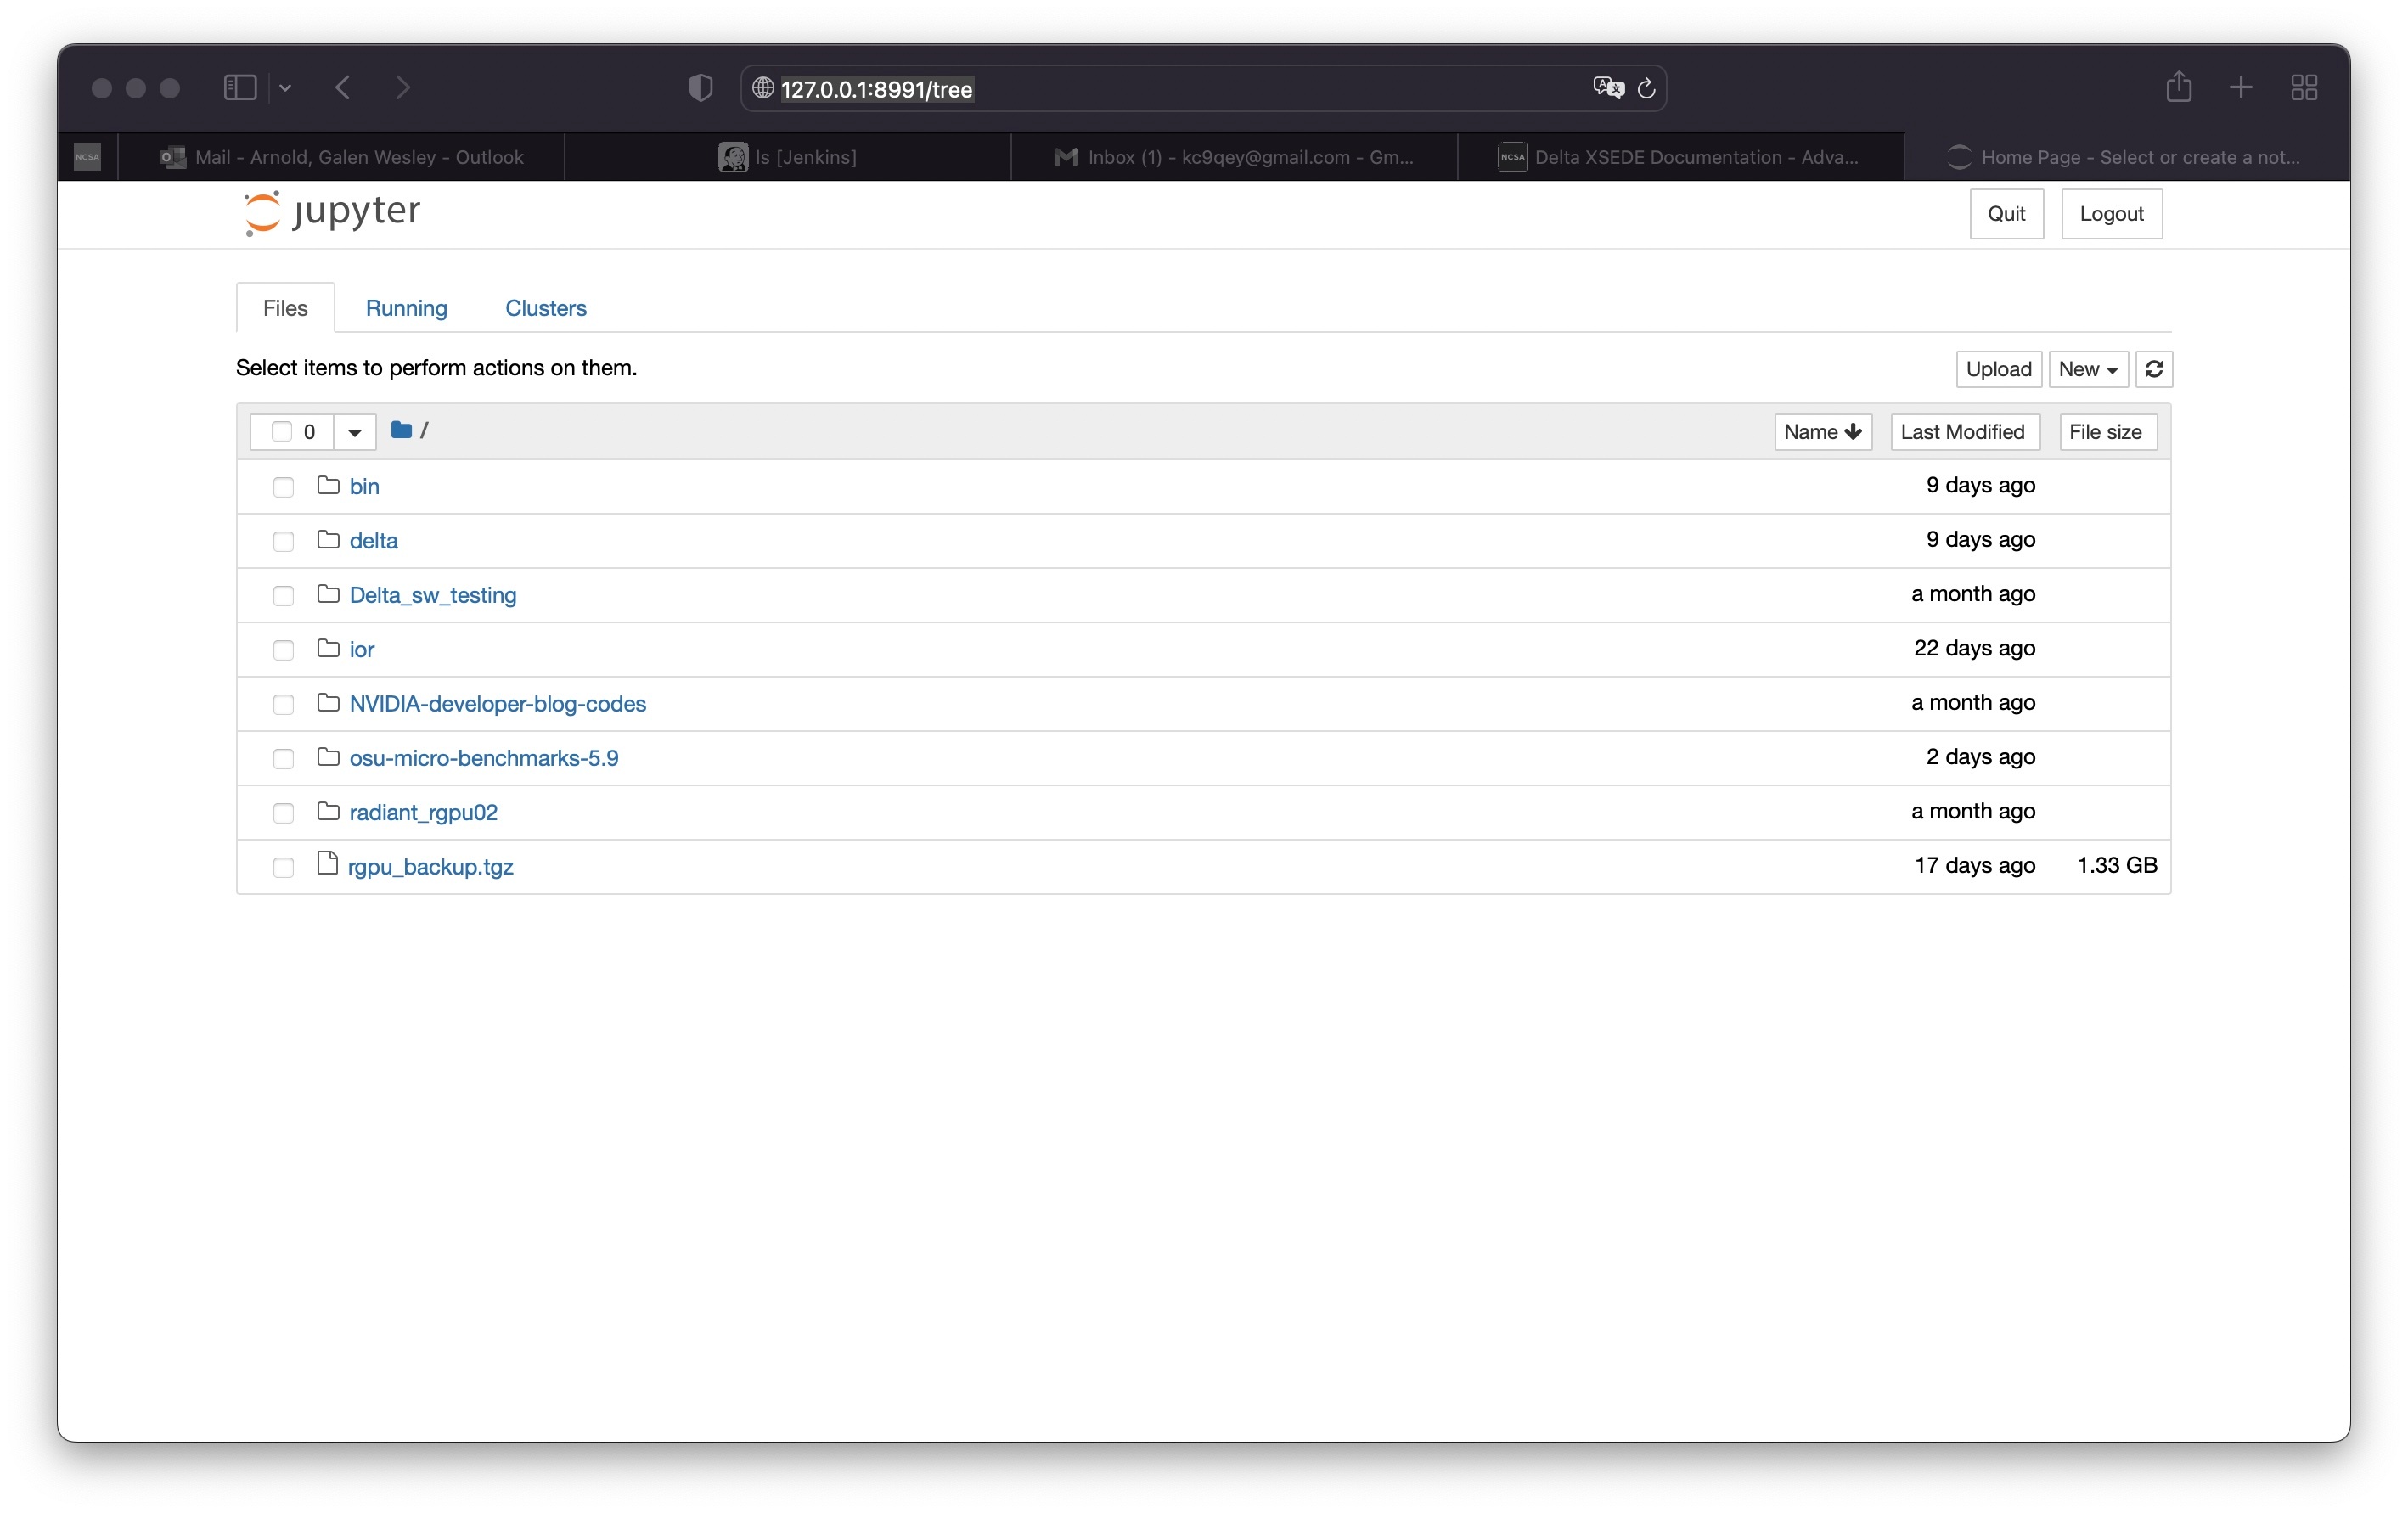Switch to the Clusters tab
The image size is (2408, 1513).
545,308
